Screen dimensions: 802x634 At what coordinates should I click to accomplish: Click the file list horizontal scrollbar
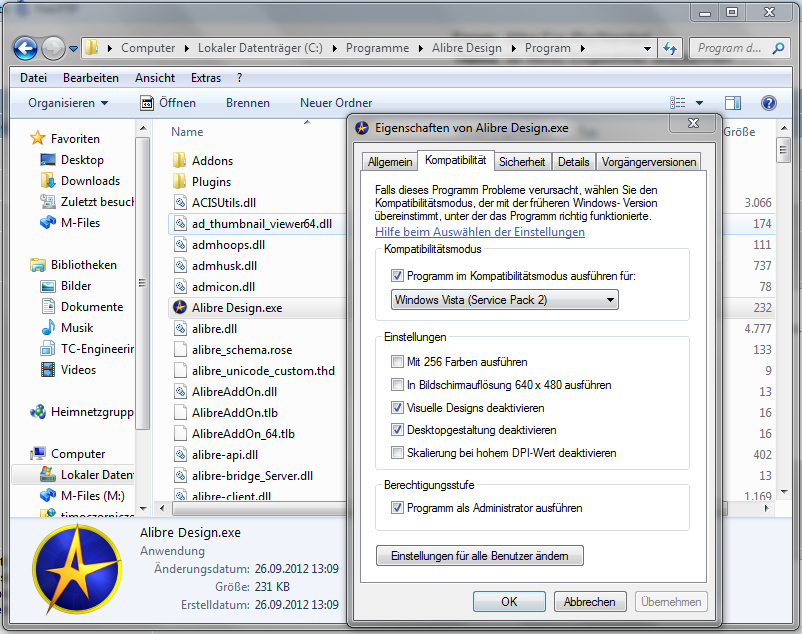260,508
